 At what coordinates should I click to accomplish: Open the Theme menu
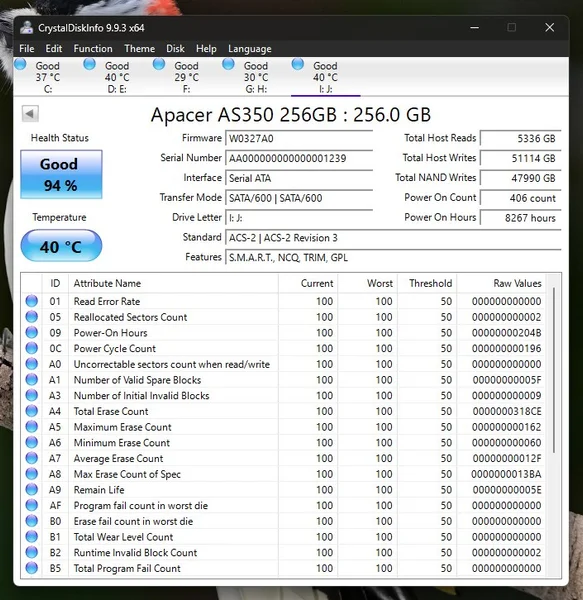[x=140, y=49]
